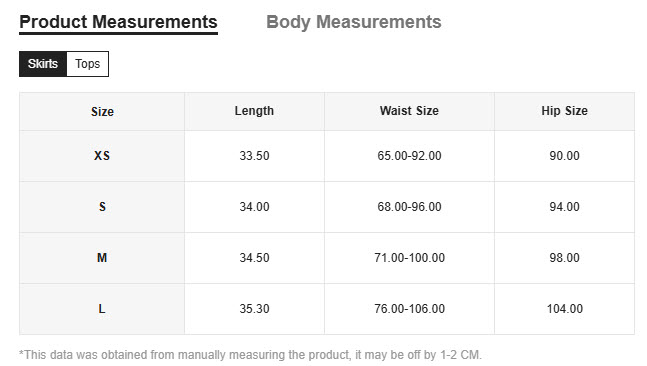
Task: Click the 98.00 hip size cell
Action: point(564,258)
